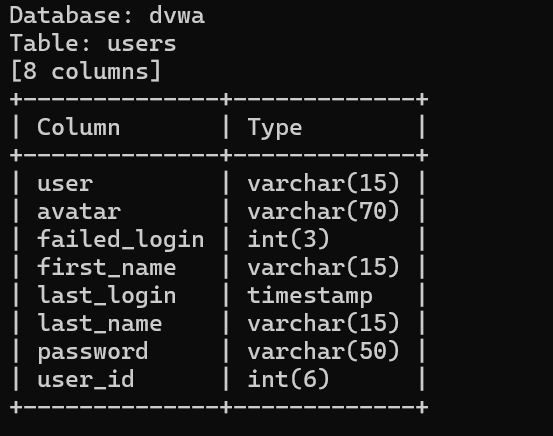Click the 'varchar(50)' type value
The width and height of the screenshot is (553, 436).
323,351
